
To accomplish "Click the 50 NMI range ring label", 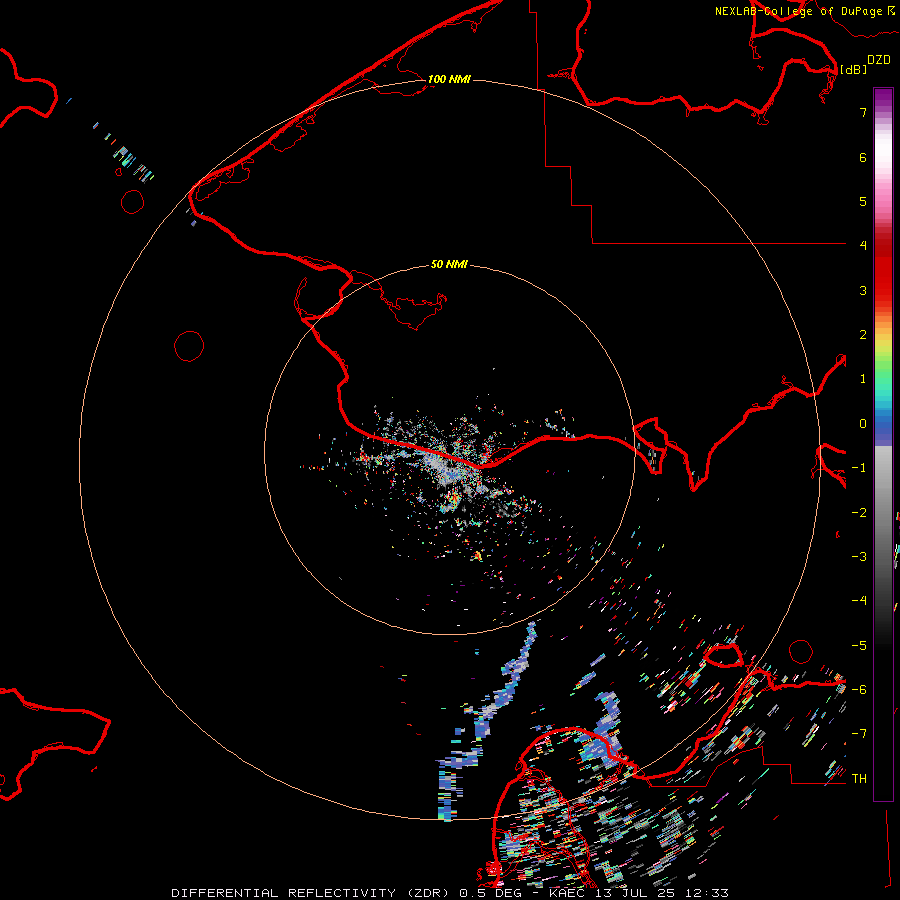I will point(449,264).
